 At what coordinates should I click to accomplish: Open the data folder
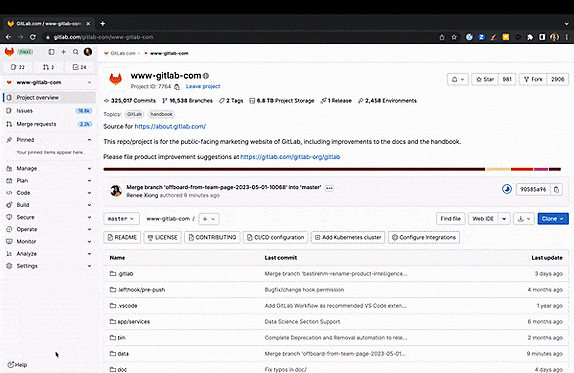click(x=123, y=354)
